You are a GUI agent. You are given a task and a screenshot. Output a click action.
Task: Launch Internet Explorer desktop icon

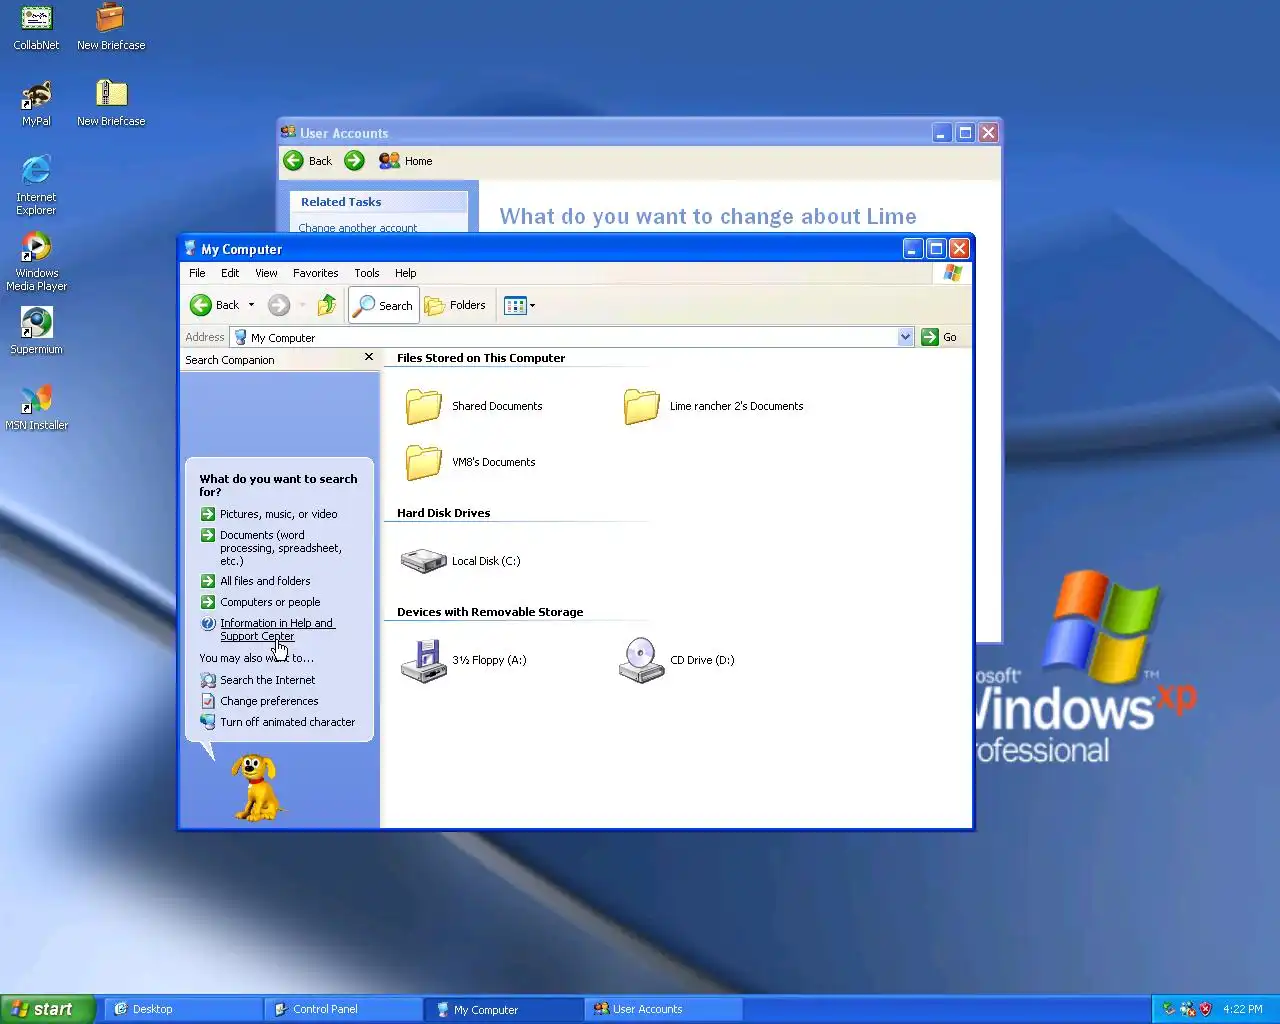point(36,186)
